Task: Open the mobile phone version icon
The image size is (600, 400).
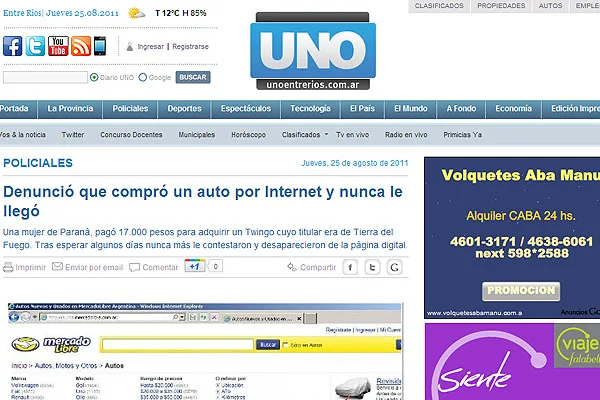Action: (x=100, y=46)
